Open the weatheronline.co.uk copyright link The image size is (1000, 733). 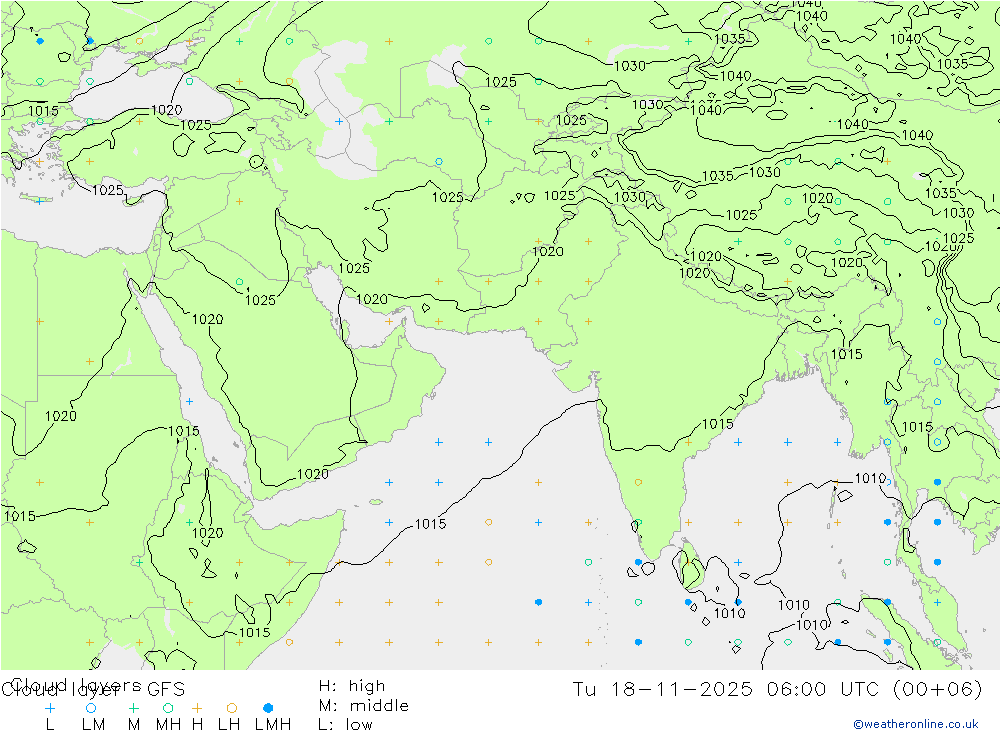916,724
